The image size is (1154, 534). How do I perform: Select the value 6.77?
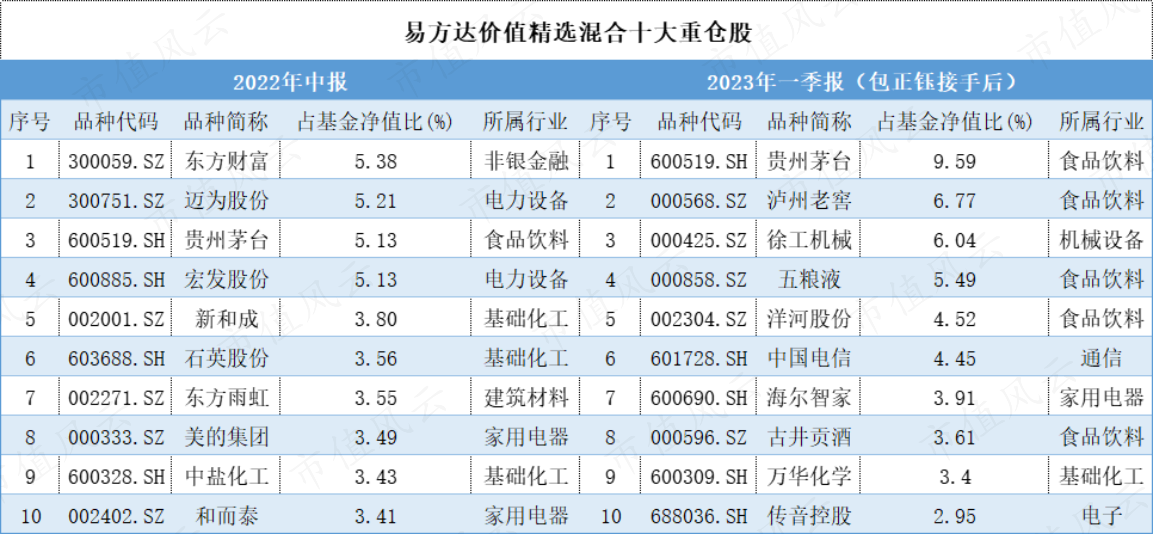[955, 201]
